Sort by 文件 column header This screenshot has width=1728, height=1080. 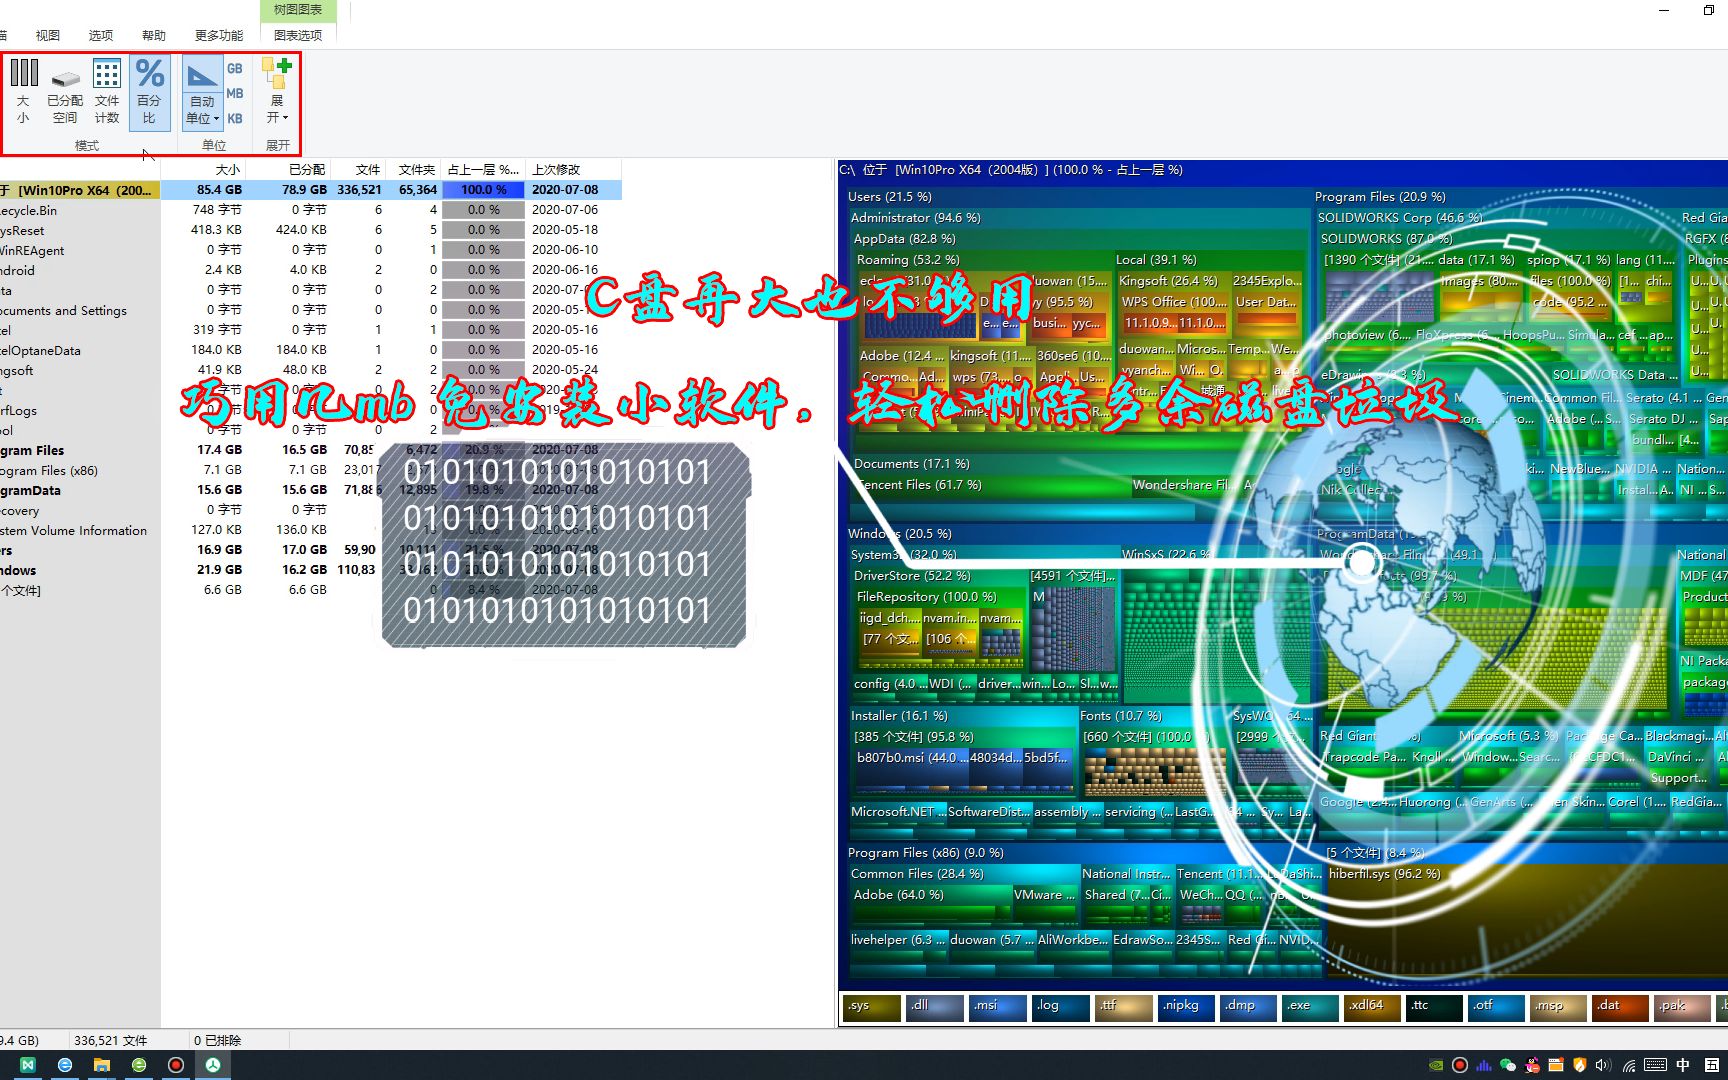[x=368, y=170]
